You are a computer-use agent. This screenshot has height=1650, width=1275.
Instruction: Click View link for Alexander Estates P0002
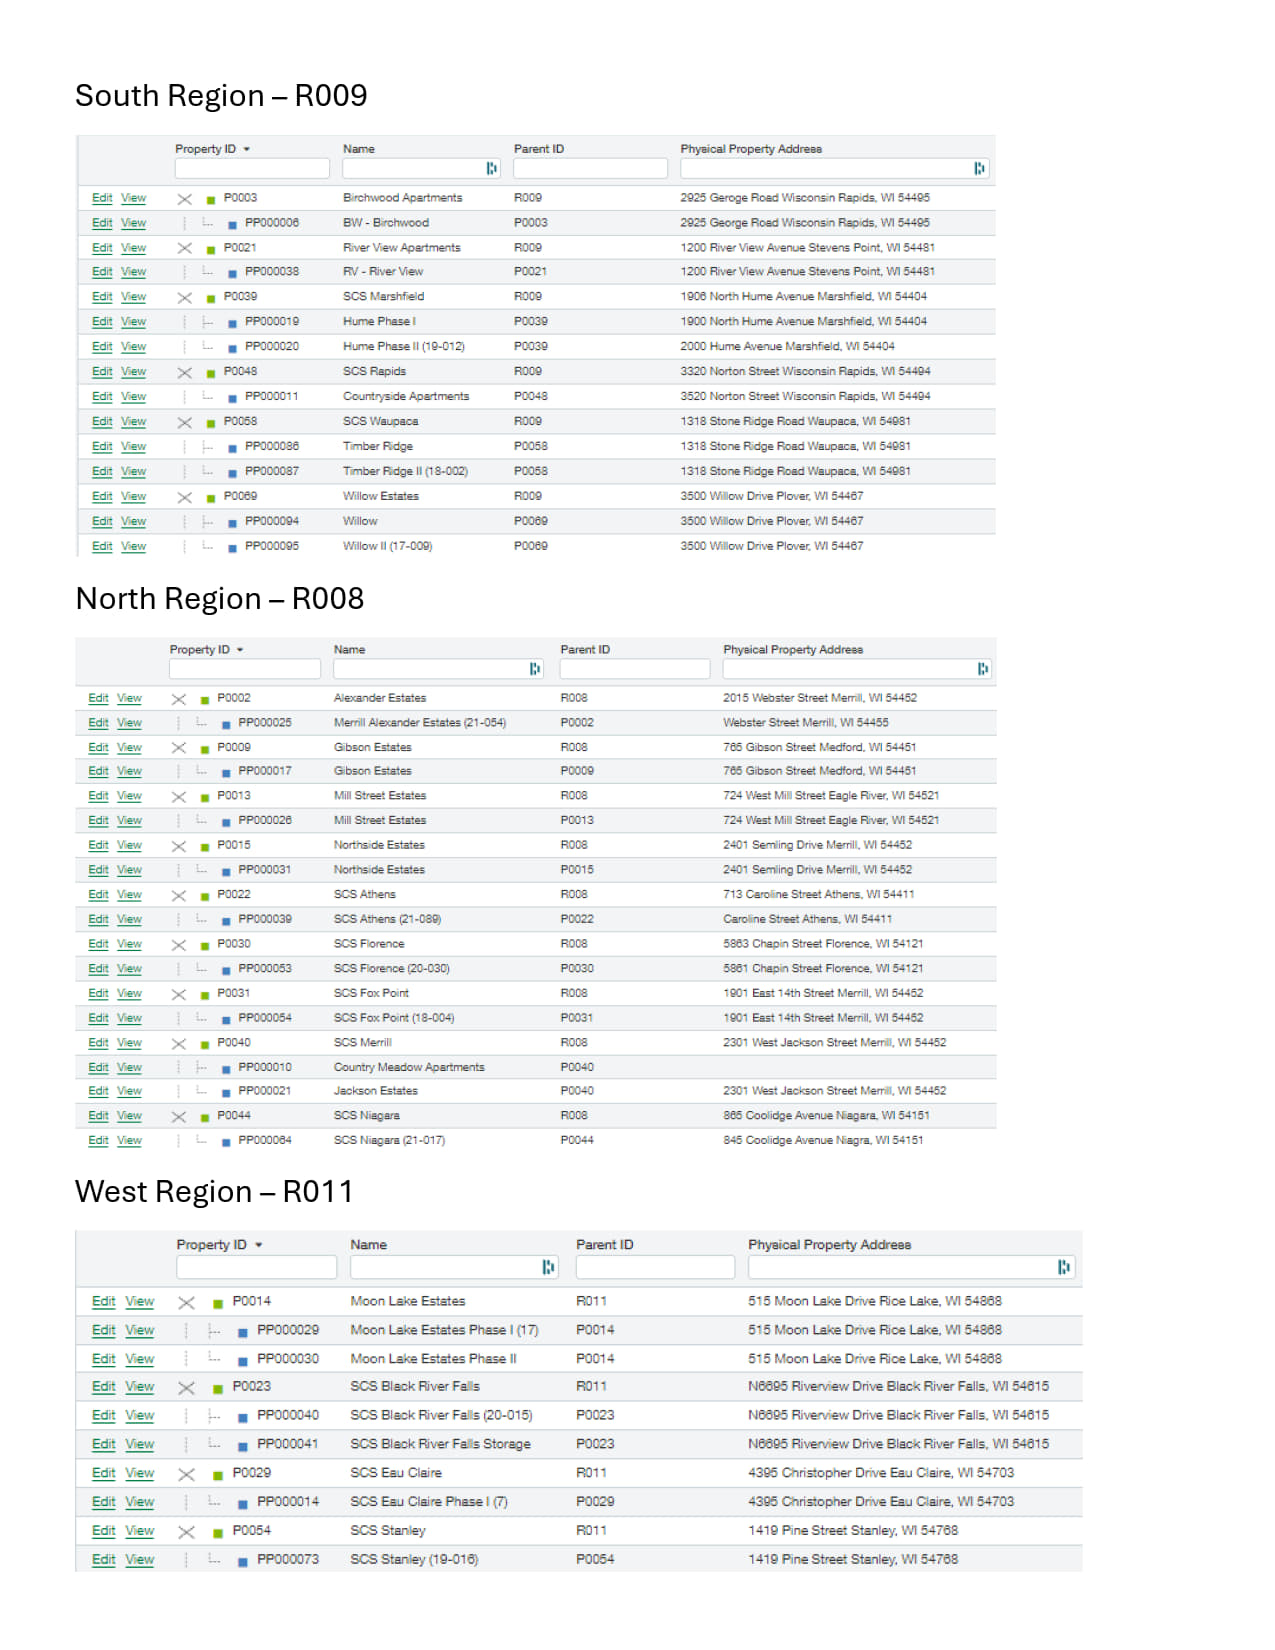click(x=129, y=698)
